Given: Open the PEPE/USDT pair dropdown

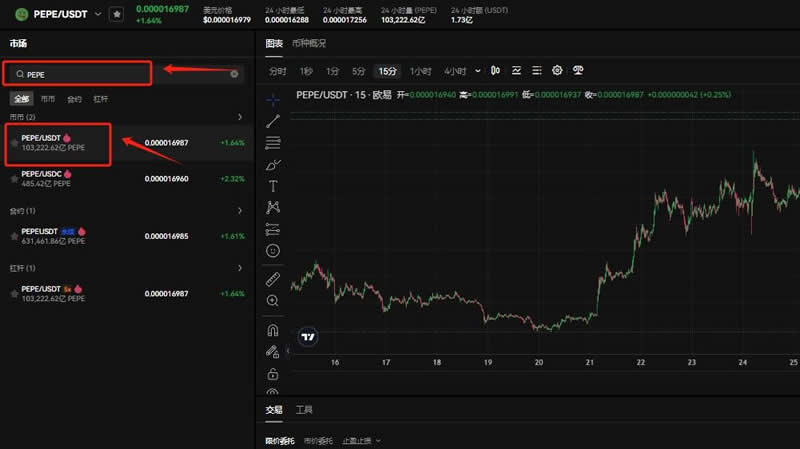Looking at the screenshot, I should click(98, 14).
